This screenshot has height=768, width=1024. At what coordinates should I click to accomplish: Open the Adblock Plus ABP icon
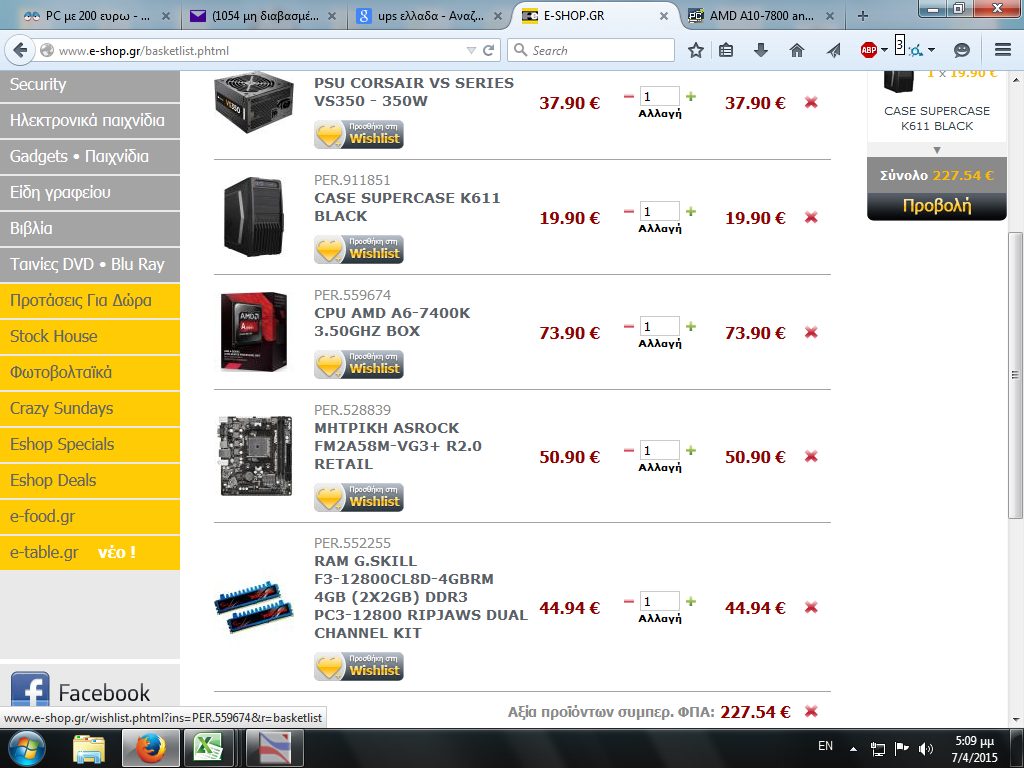pyautogui.click(x=869, y=50)
